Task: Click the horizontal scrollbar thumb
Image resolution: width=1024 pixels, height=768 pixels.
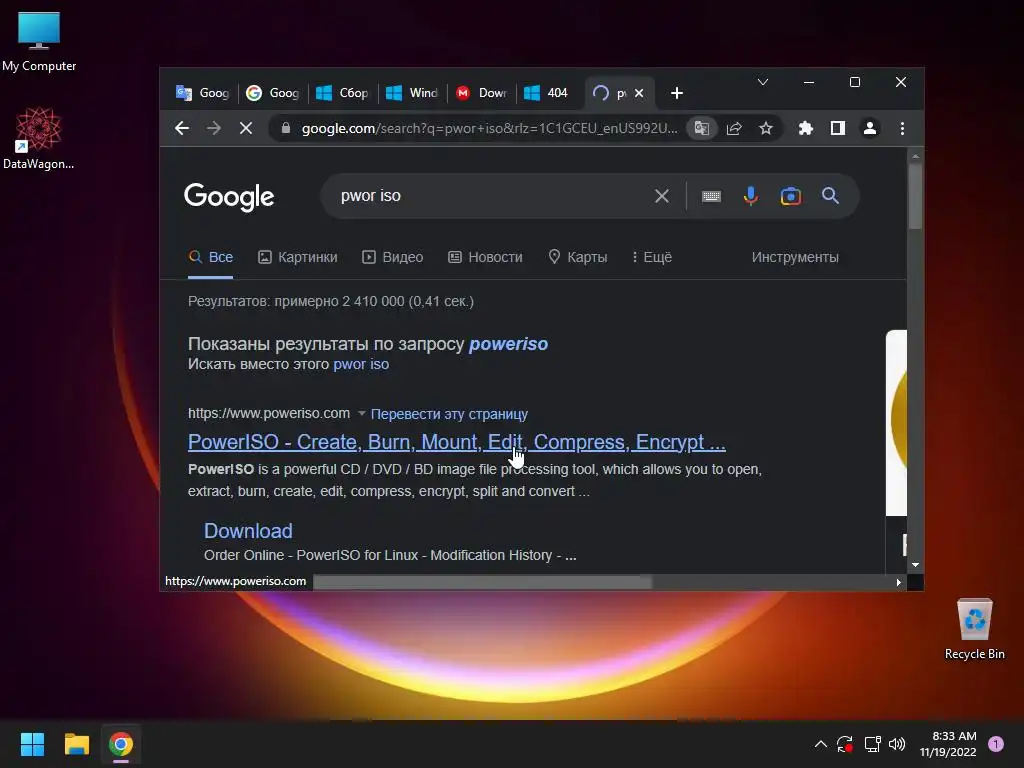Action: (482, 582)
